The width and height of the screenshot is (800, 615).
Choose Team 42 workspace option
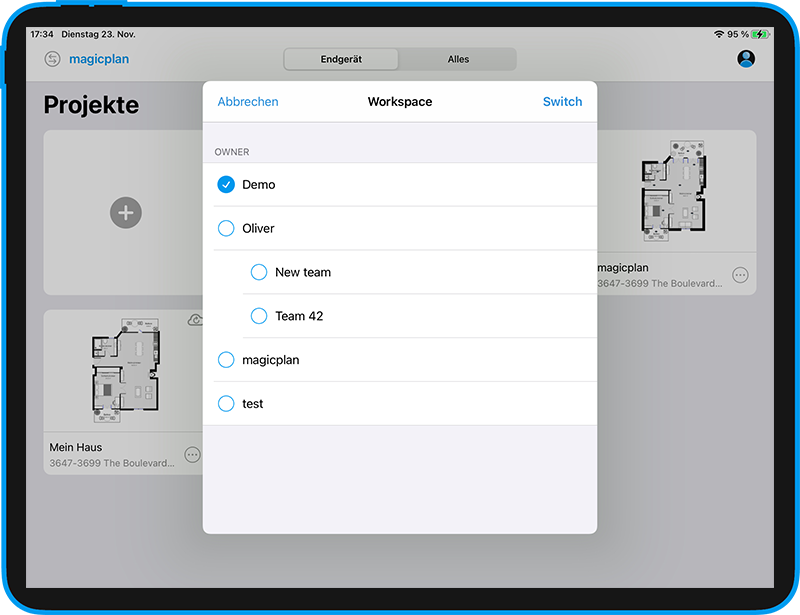click(x=259, y=316)
